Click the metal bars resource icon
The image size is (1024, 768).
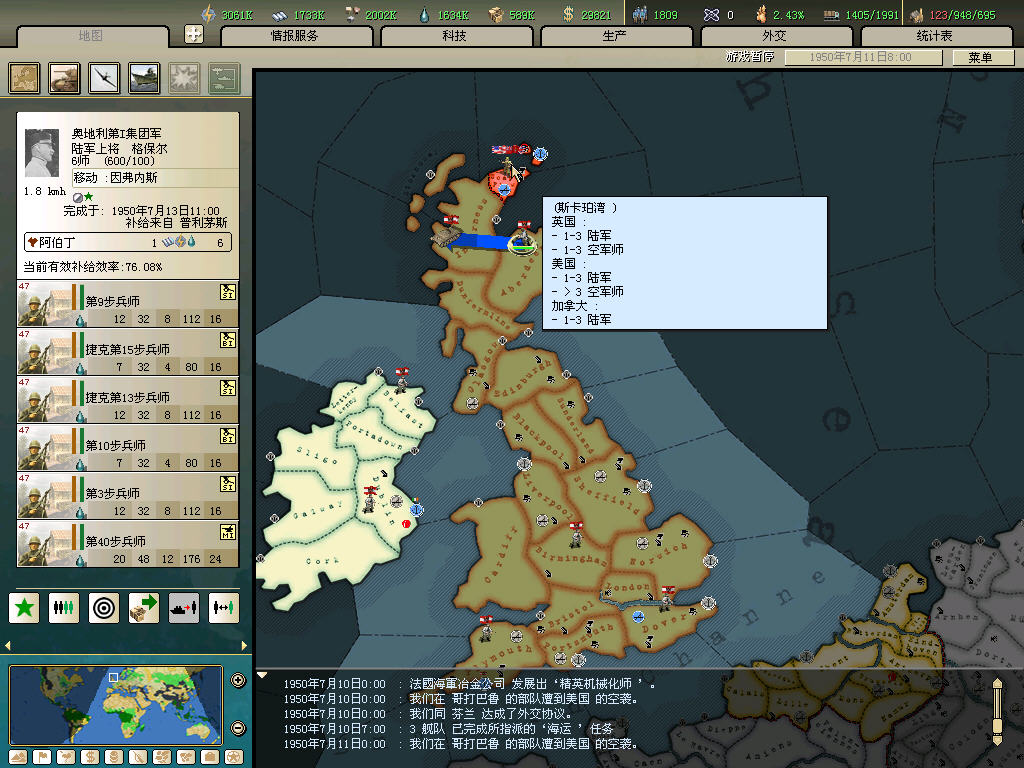[280, 14]
